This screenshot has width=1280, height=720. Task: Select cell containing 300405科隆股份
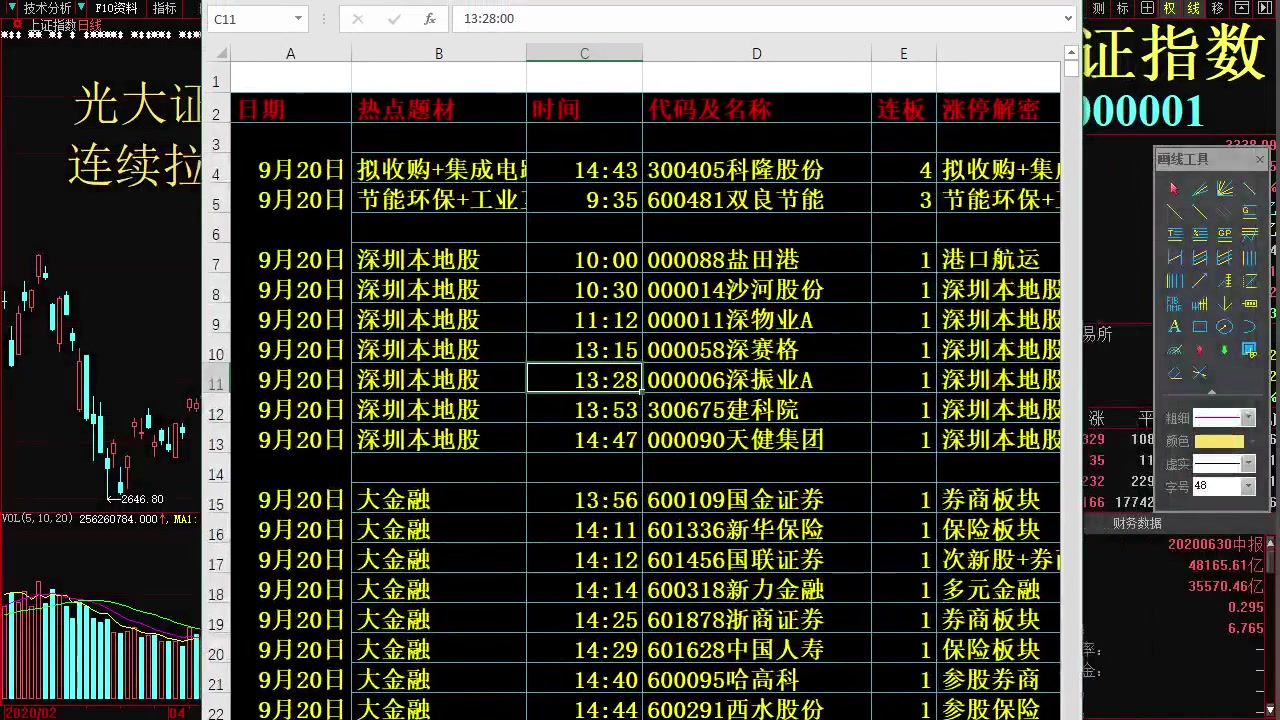point(756,170)
